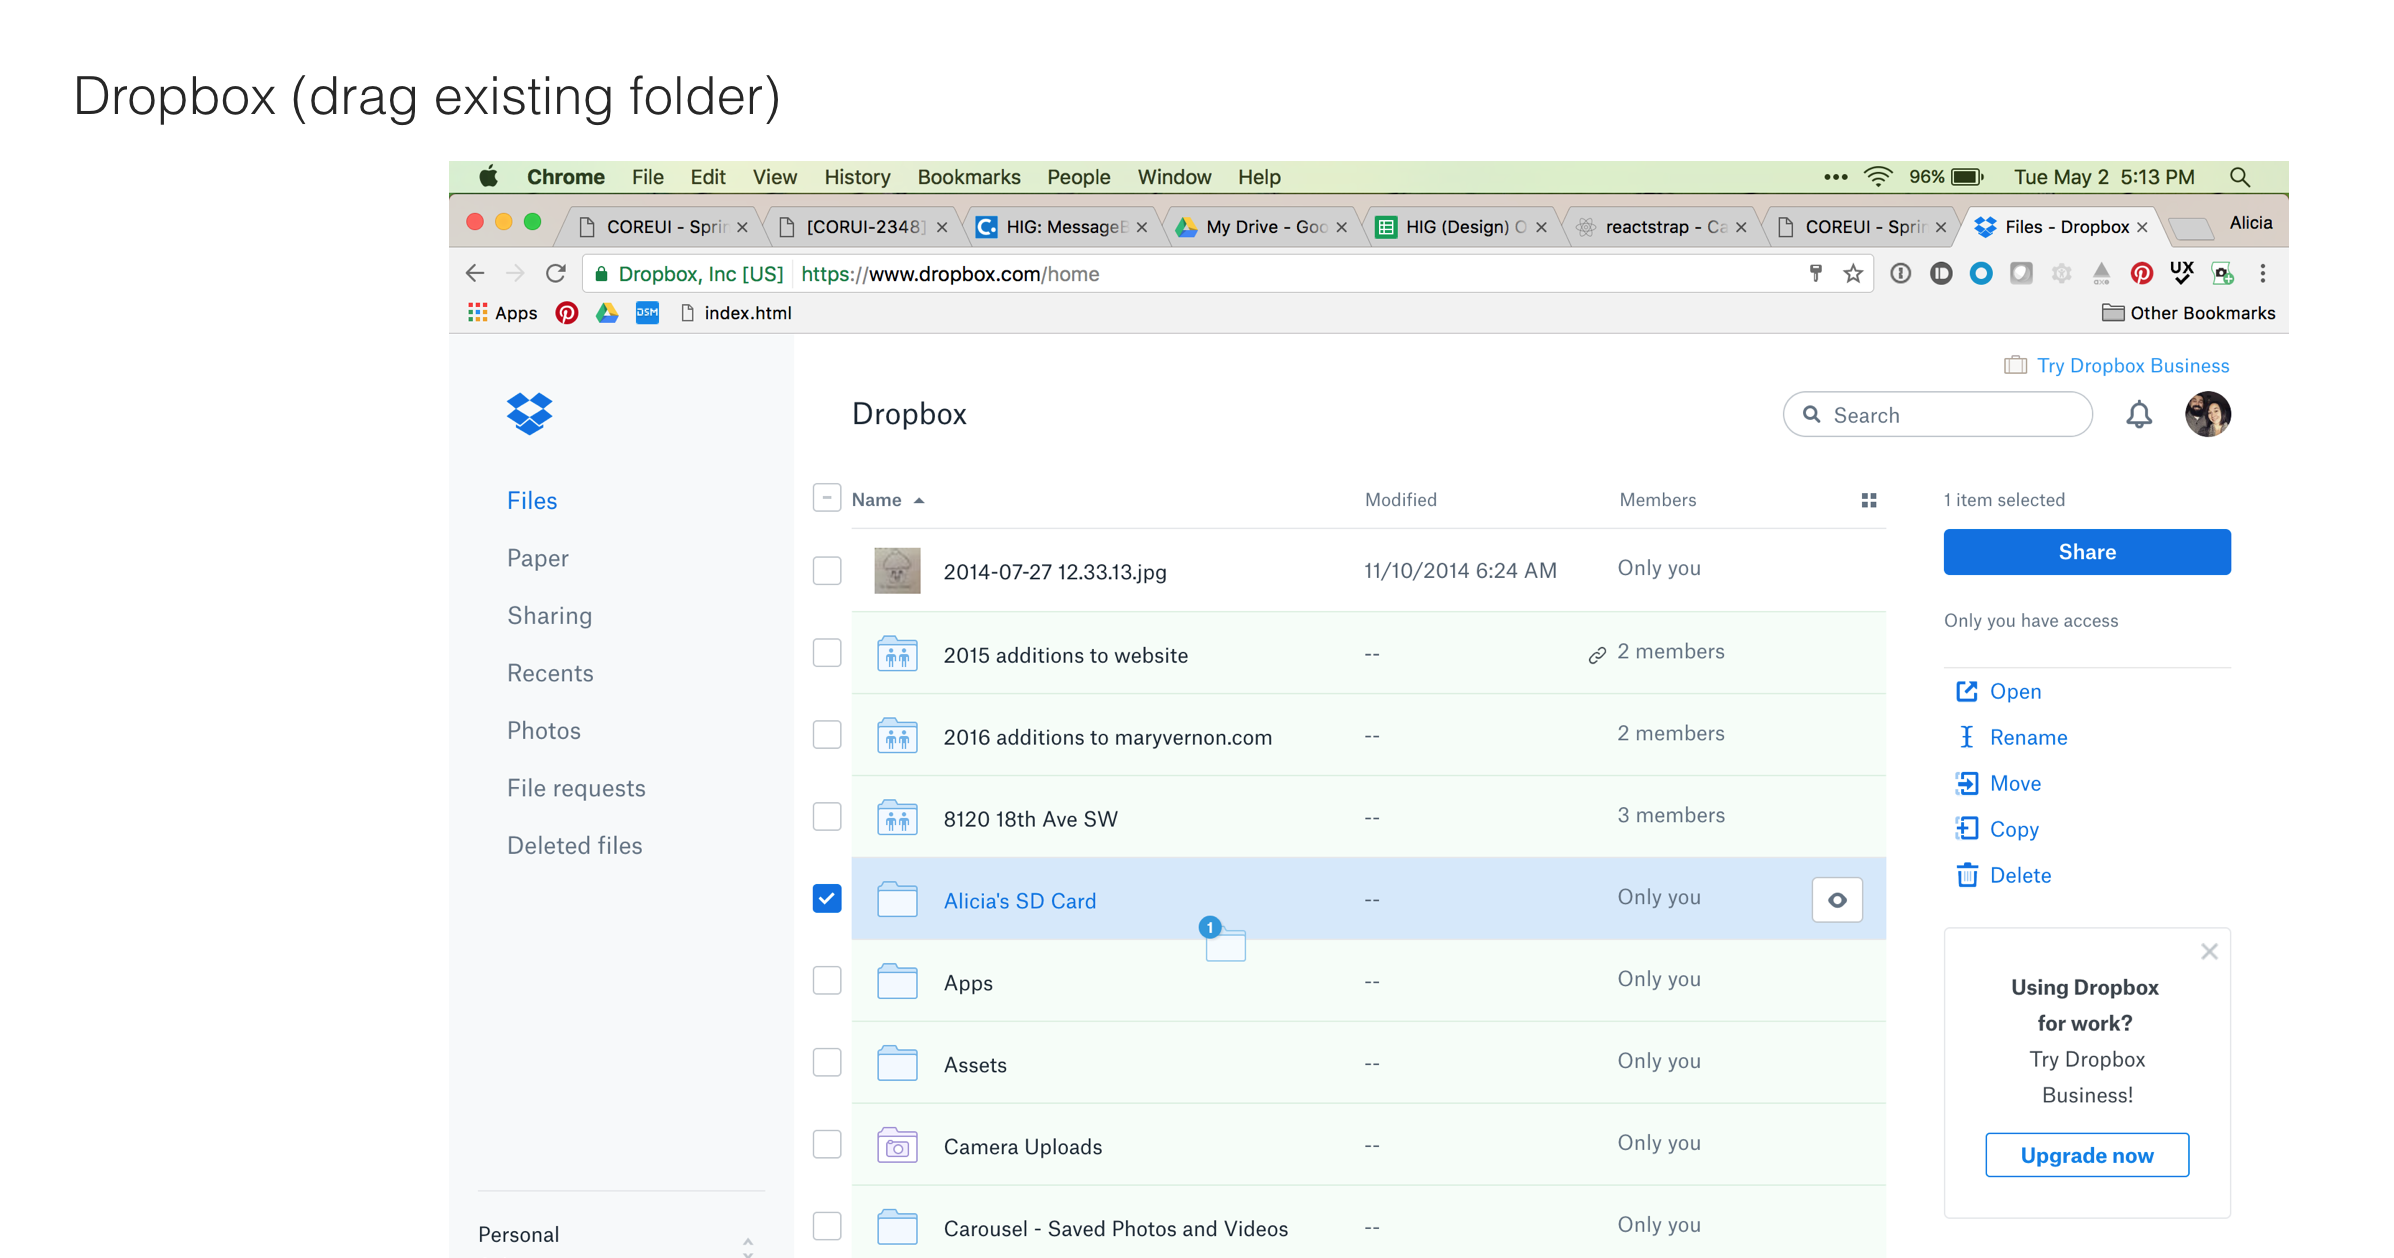Click the browser address bar URL
Image resolution: width=2394 pixels, height=1258 pixels.
click(950, 273)
